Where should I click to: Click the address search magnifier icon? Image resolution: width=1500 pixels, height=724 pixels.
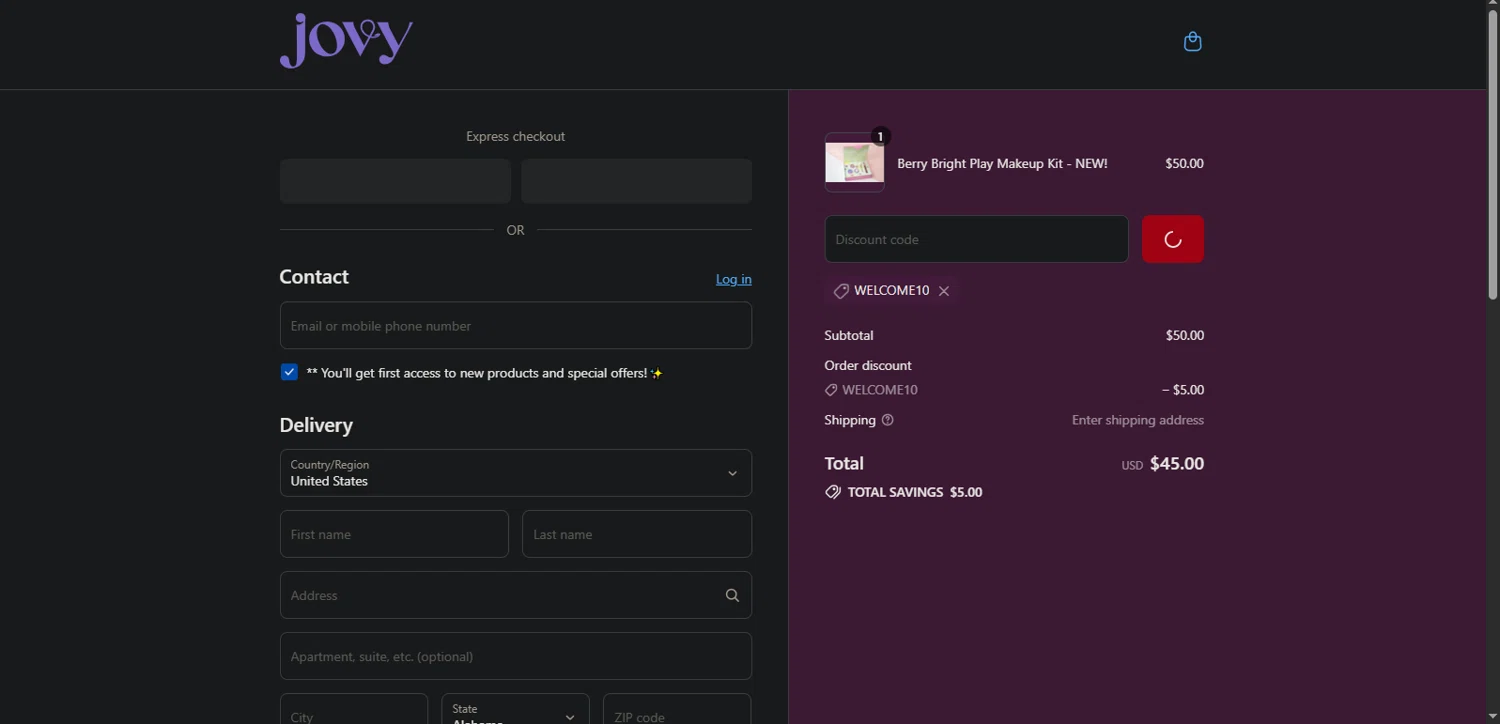coord(732,595)
